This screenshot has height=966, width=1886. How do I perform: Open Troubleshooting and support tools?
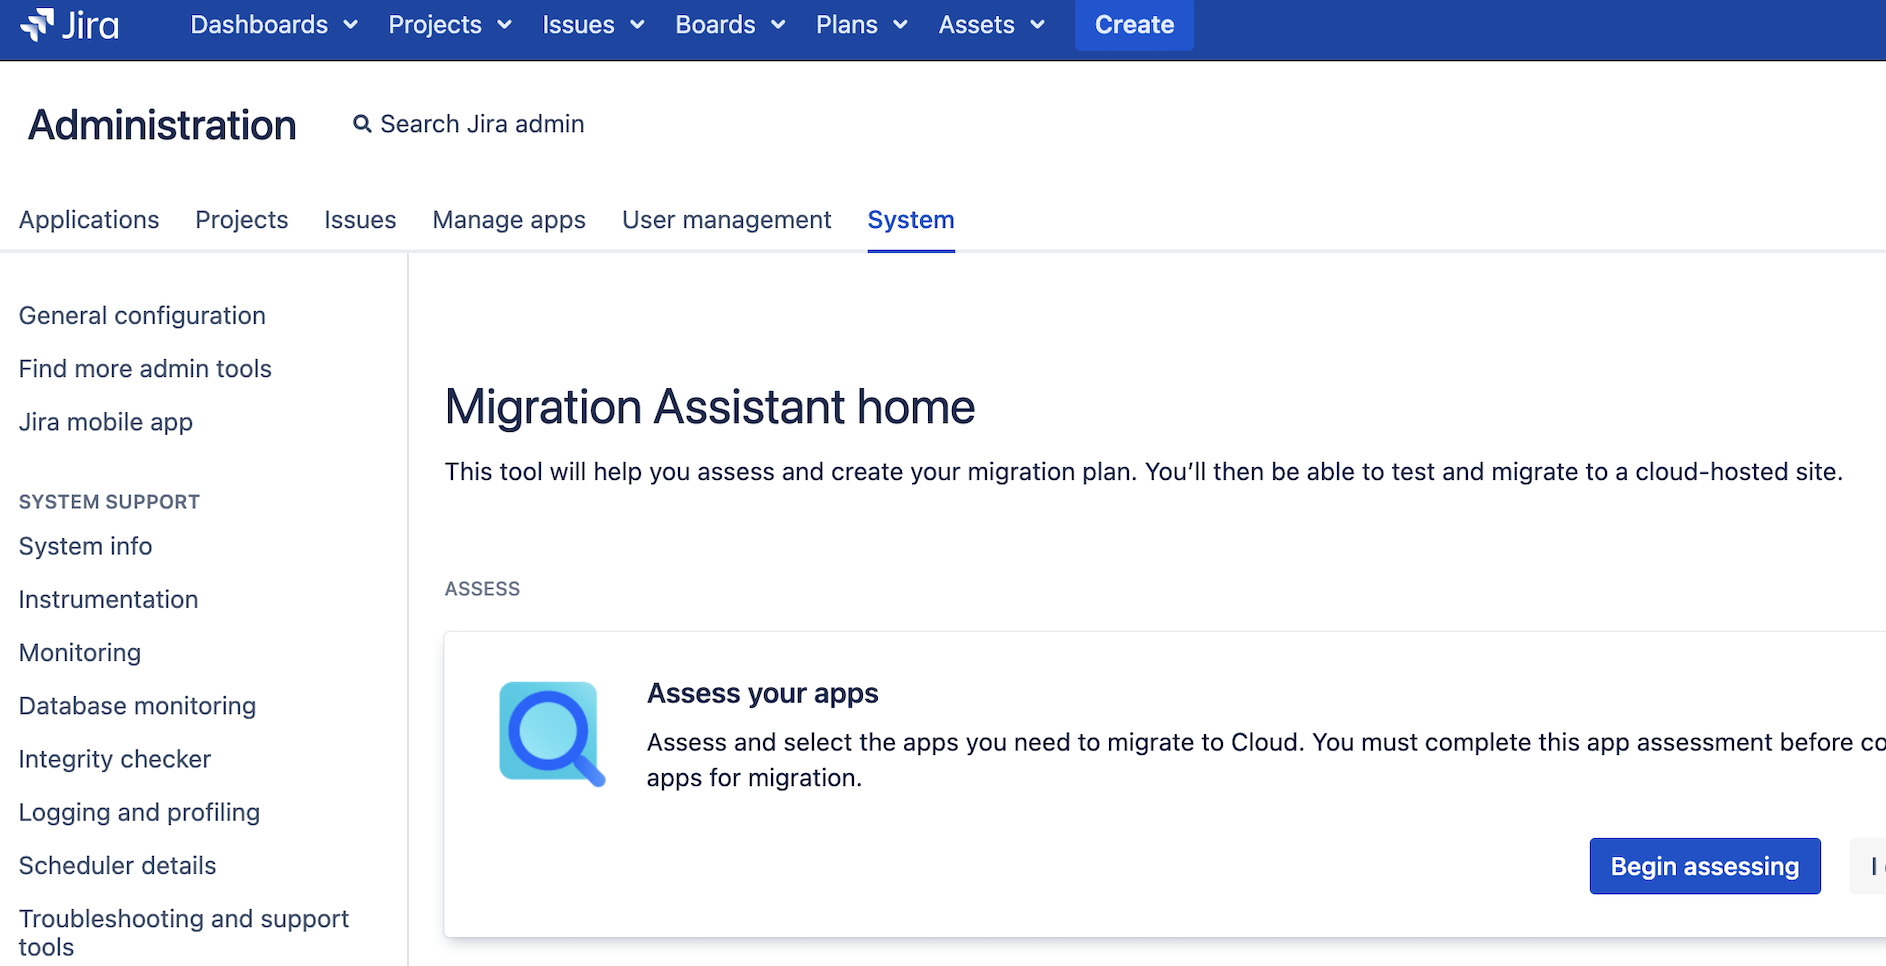click(x=183, y=918)
